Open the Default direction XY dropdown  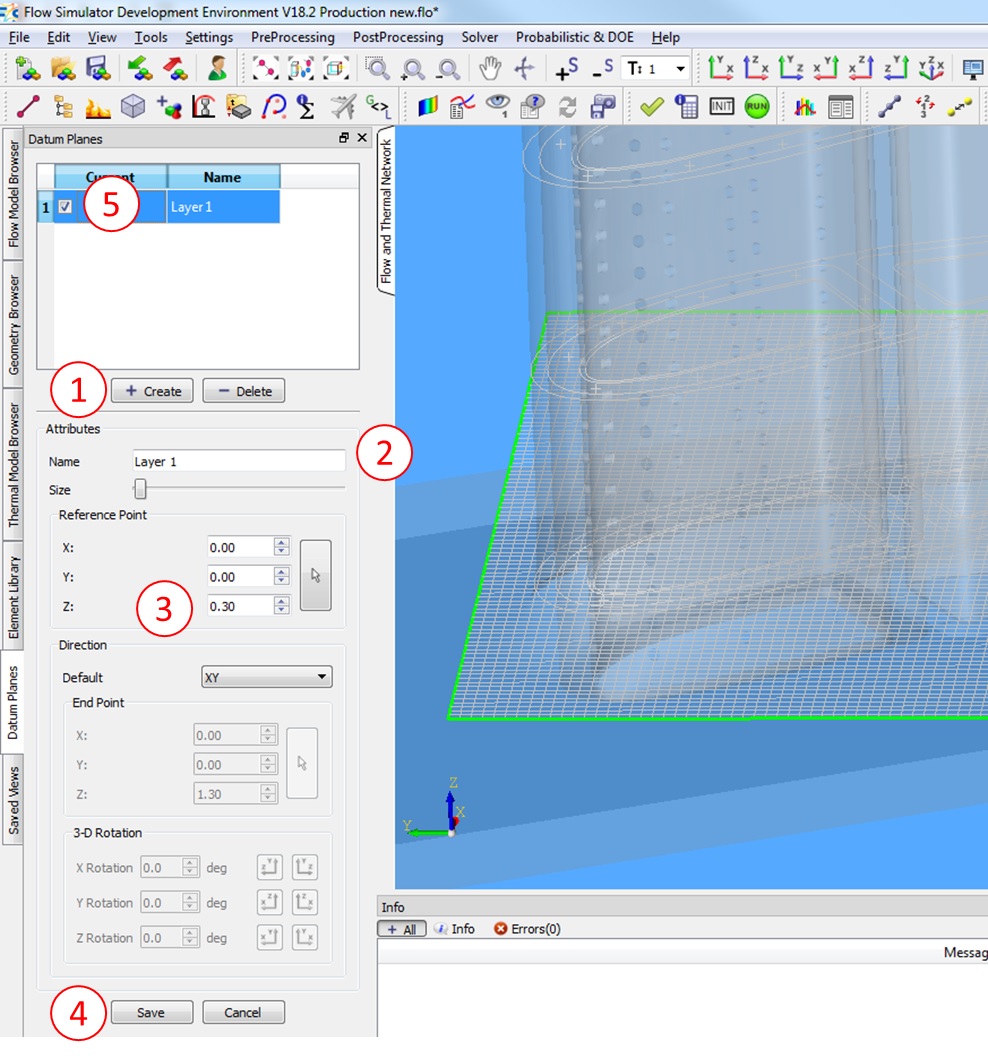(266, 677)
